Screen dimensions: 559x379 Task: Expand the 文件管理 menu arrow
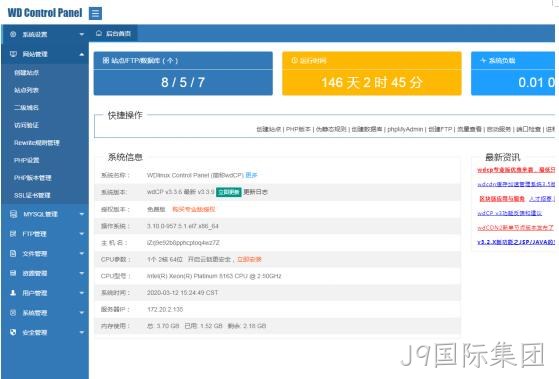[82, 253]
